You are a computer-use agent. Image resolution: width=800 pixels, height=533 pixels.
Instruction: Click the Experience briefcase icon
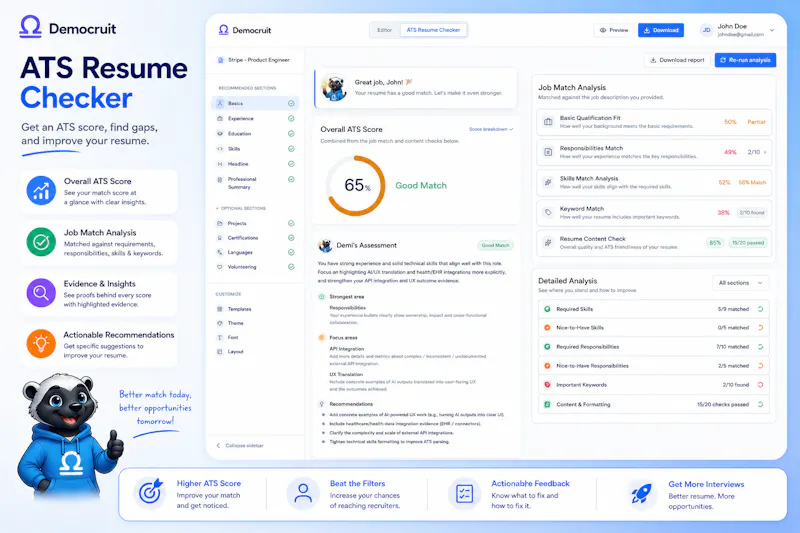coord(220,118)
